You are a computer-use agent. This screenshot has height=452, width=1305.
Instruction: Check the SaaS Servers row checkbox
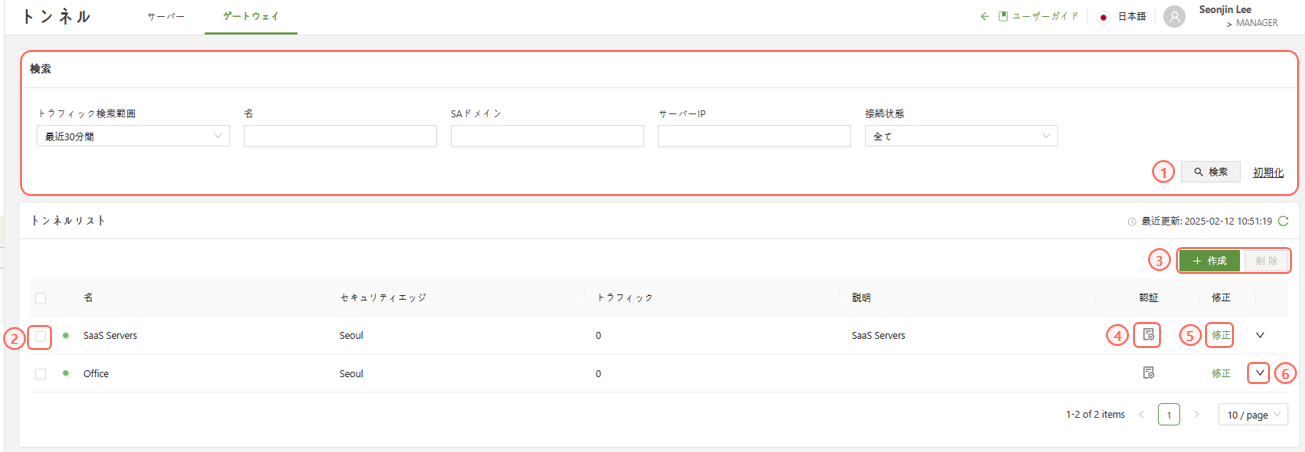point(41,336)
